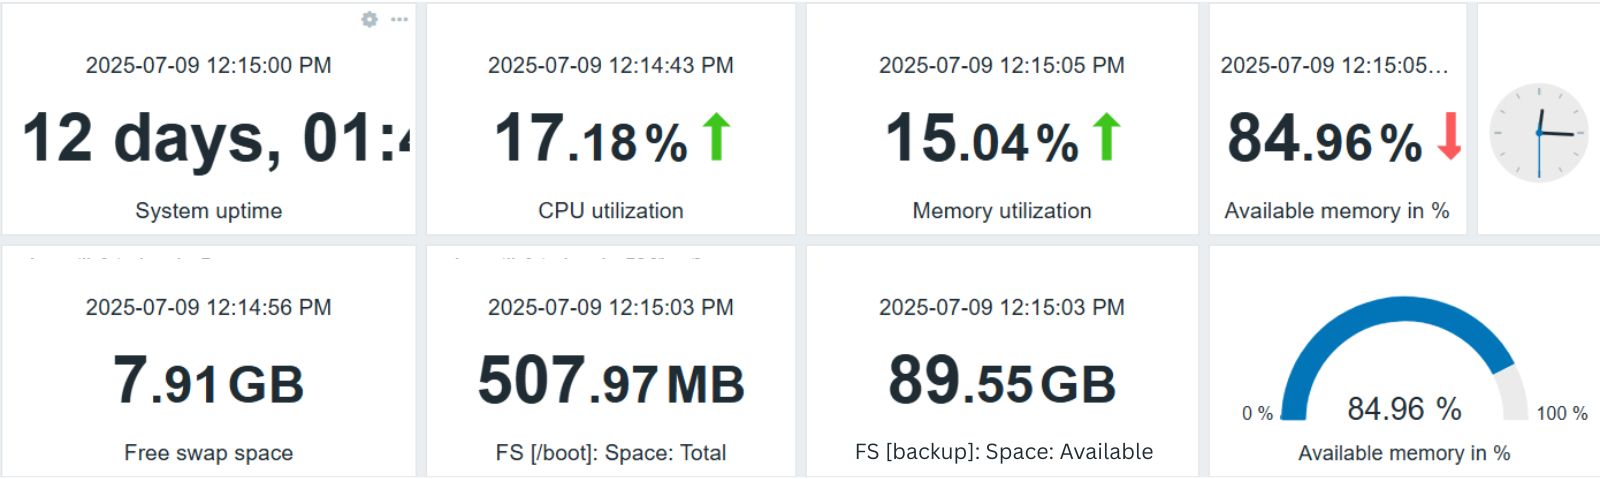Click the red down arrow beside 84.96 %
This screenshot has height=479, width=1600.
coord(1450,137)
